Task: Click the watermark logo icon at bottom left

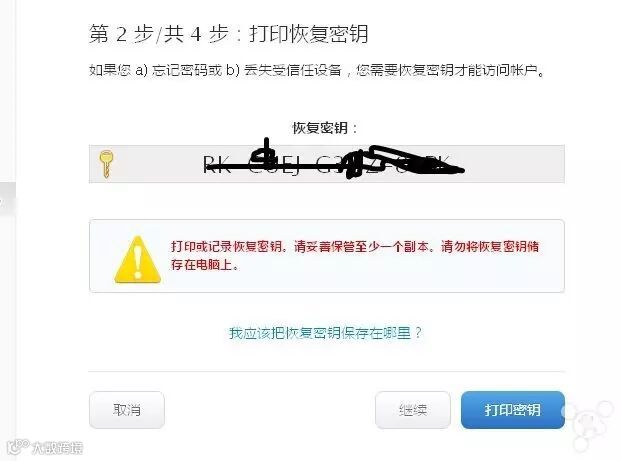Action: pyautogui.click(x=18, y=447)
